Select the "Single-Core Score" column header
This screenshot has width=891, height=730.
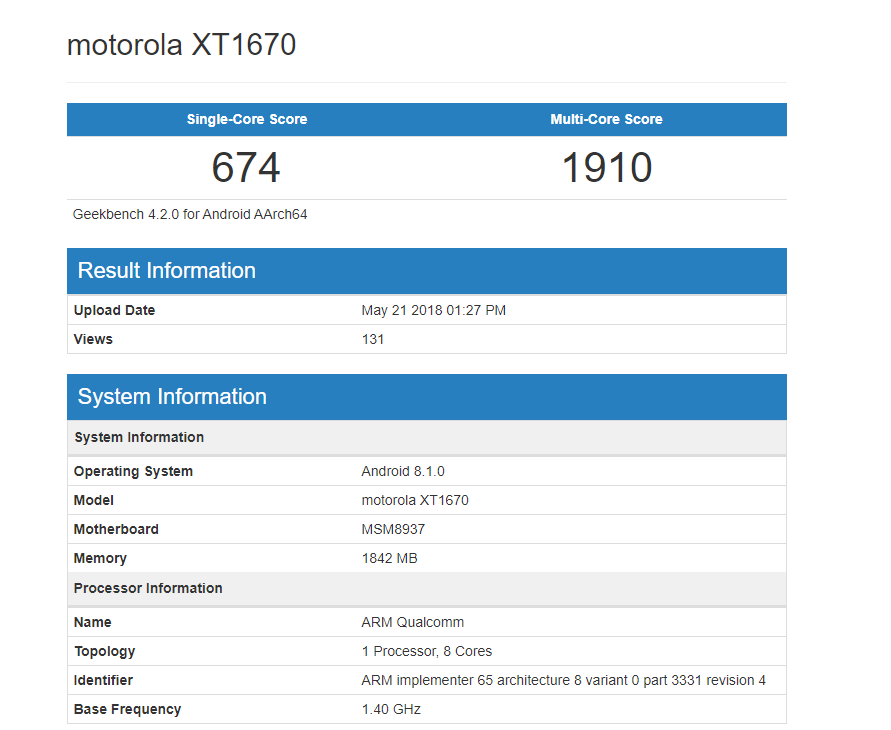[247, 119]
